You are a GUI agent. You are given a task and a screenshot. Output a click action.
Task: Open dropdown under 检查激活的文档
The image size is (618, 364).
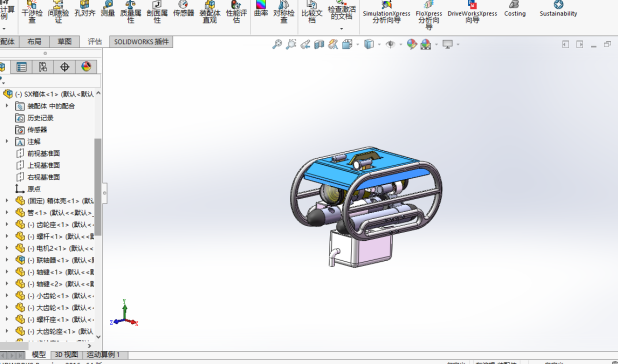tap(341, 29)
